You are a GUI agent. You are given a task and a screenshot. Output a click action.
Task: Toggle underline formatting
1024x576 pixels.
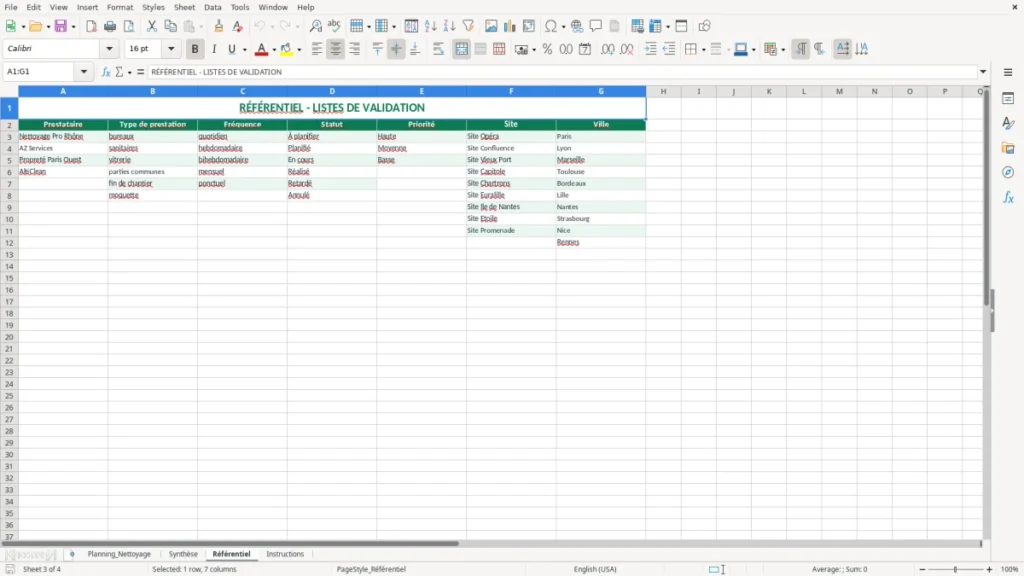(232, 49)
